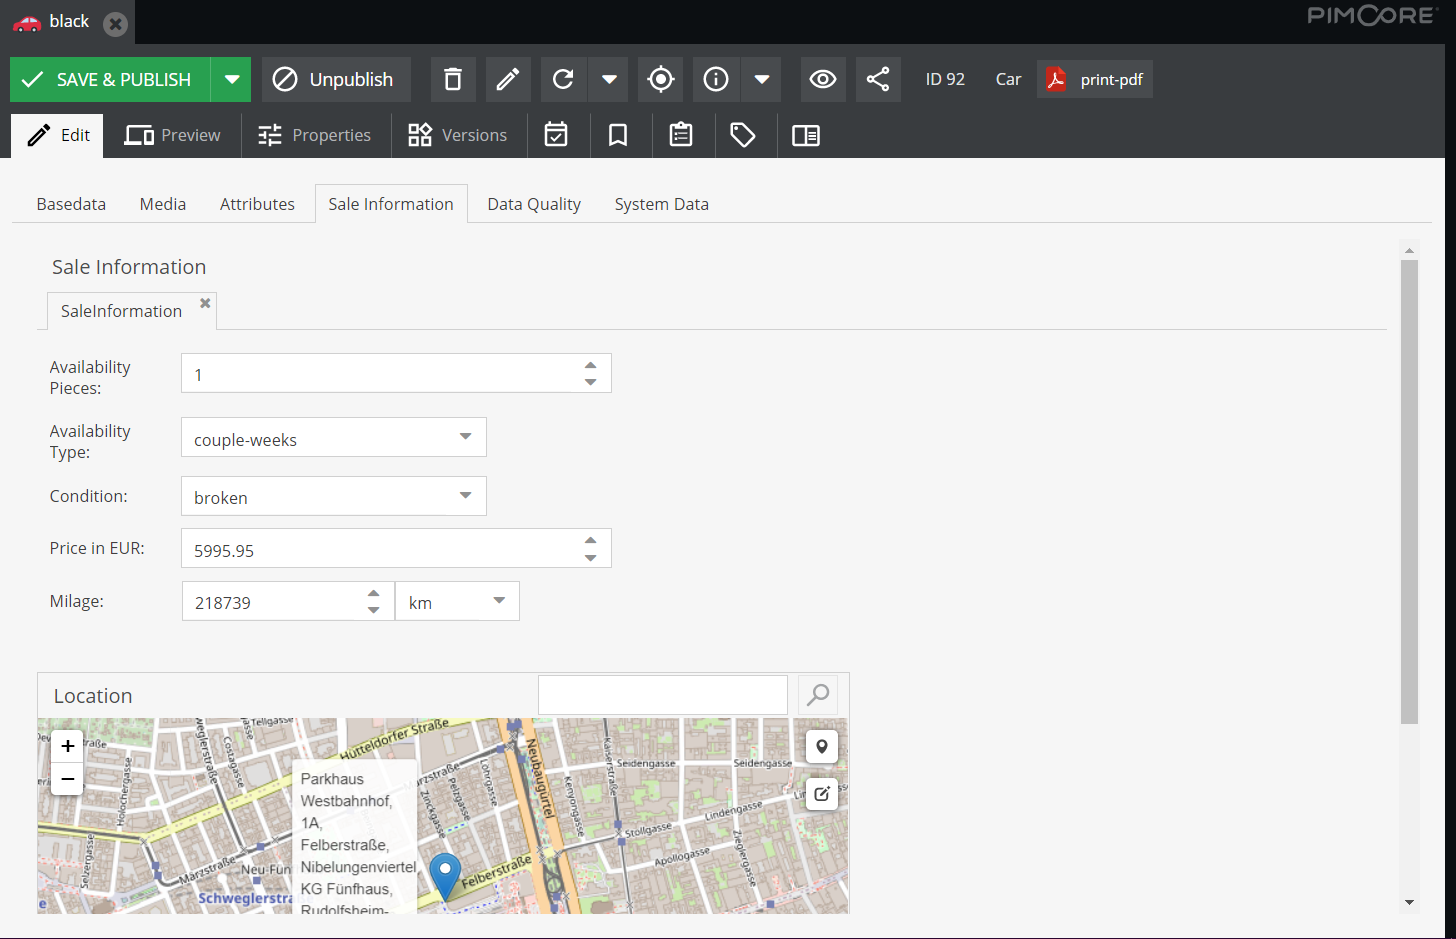Click the map place-marker tool icon
This screenshot has width=1456, height=939.
tap(822, 746)
